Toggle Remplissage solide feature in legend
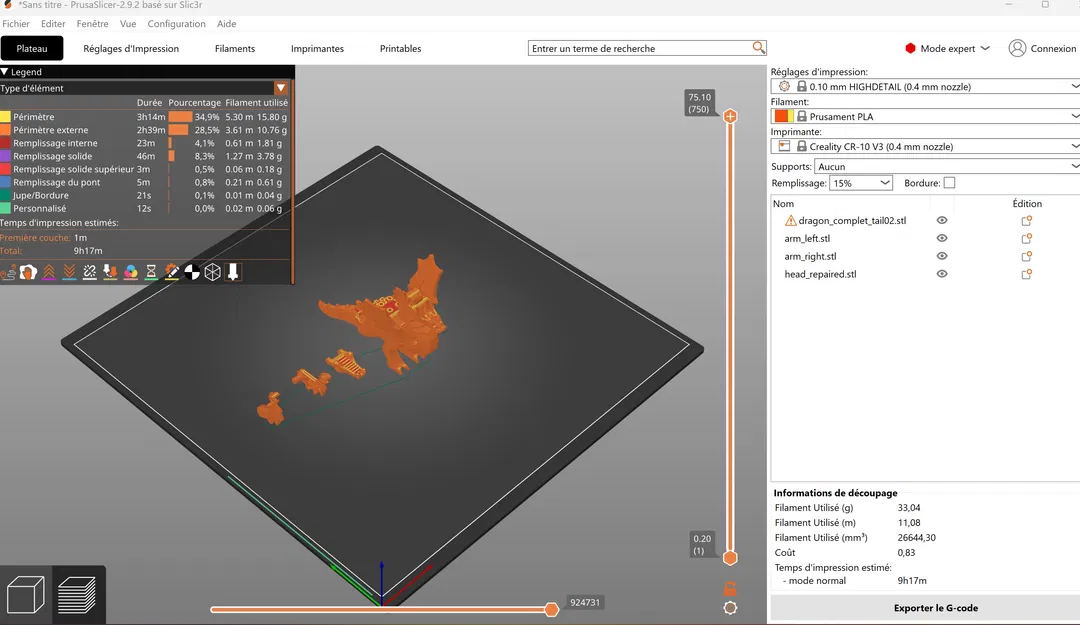Screen dimensions: 1080x625 coord(145,156)
